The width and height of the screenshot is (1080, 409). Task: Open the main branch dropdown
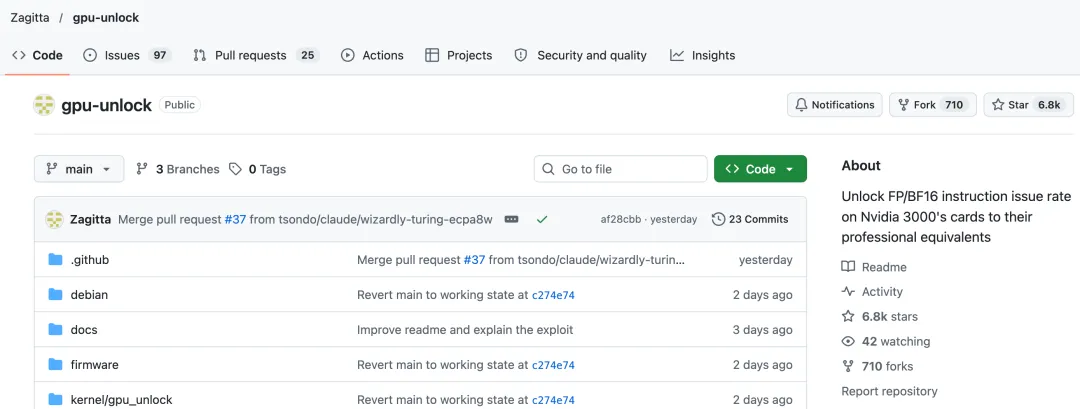coord(79,169)
